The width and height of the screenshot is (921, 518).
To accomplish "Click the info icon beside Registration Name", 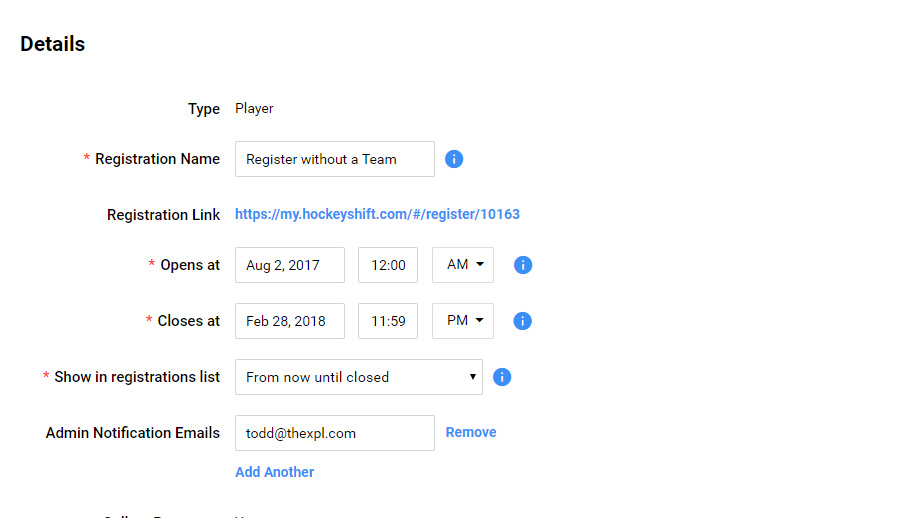I will [454, 159].
